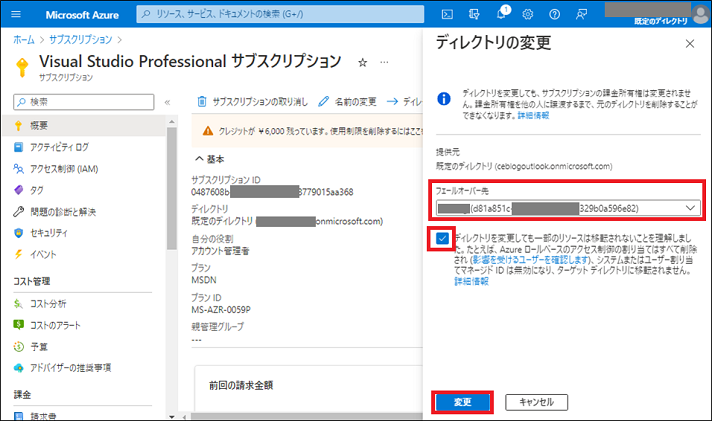Go to サブスクリプション breadcrumb link
712x421 pixels.
tap(80, 40)
